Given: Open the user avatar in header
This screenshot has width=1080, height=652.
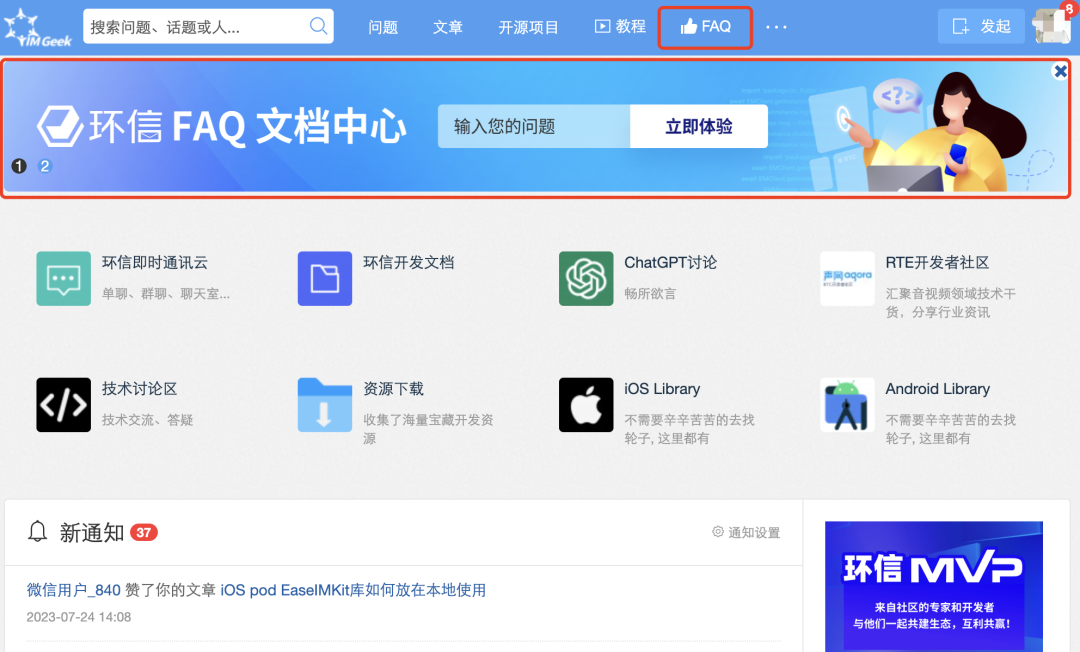Looking at the screenshot, I should (1052, 26).
